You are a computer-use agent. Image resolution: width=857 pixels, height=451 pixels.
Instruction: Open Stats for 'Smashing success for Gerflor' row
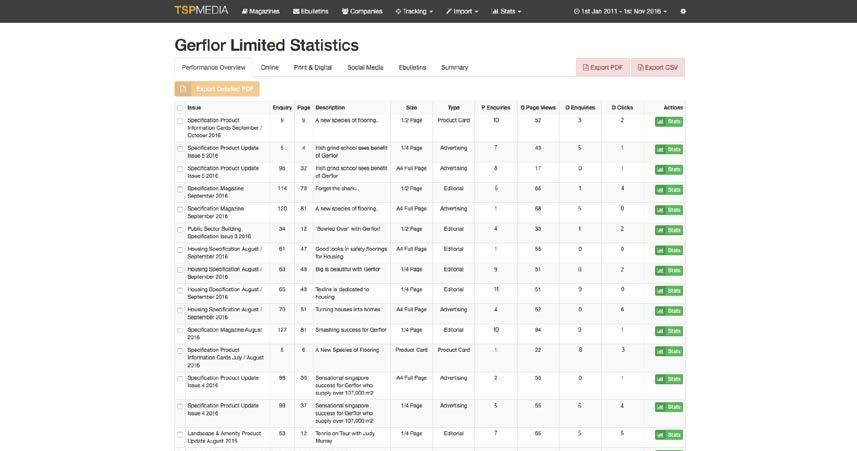pyautogui.click(x=668, y=331)
